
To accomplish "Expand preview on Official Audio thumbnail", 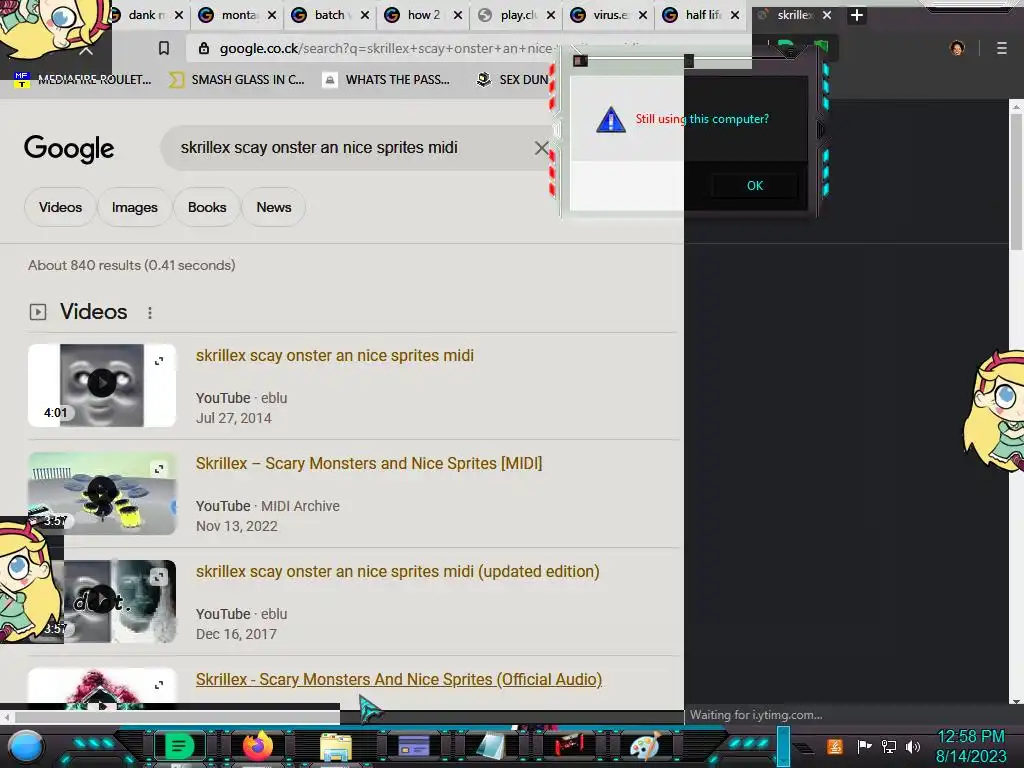I will tap(159, 685).
